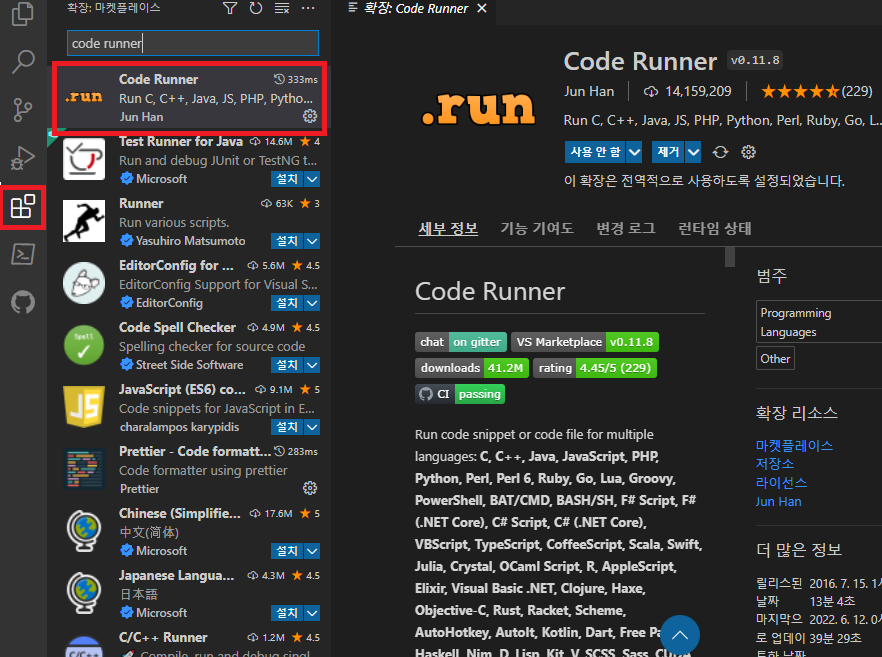Install Japanese Language Pack with 설치

point(287,612)
